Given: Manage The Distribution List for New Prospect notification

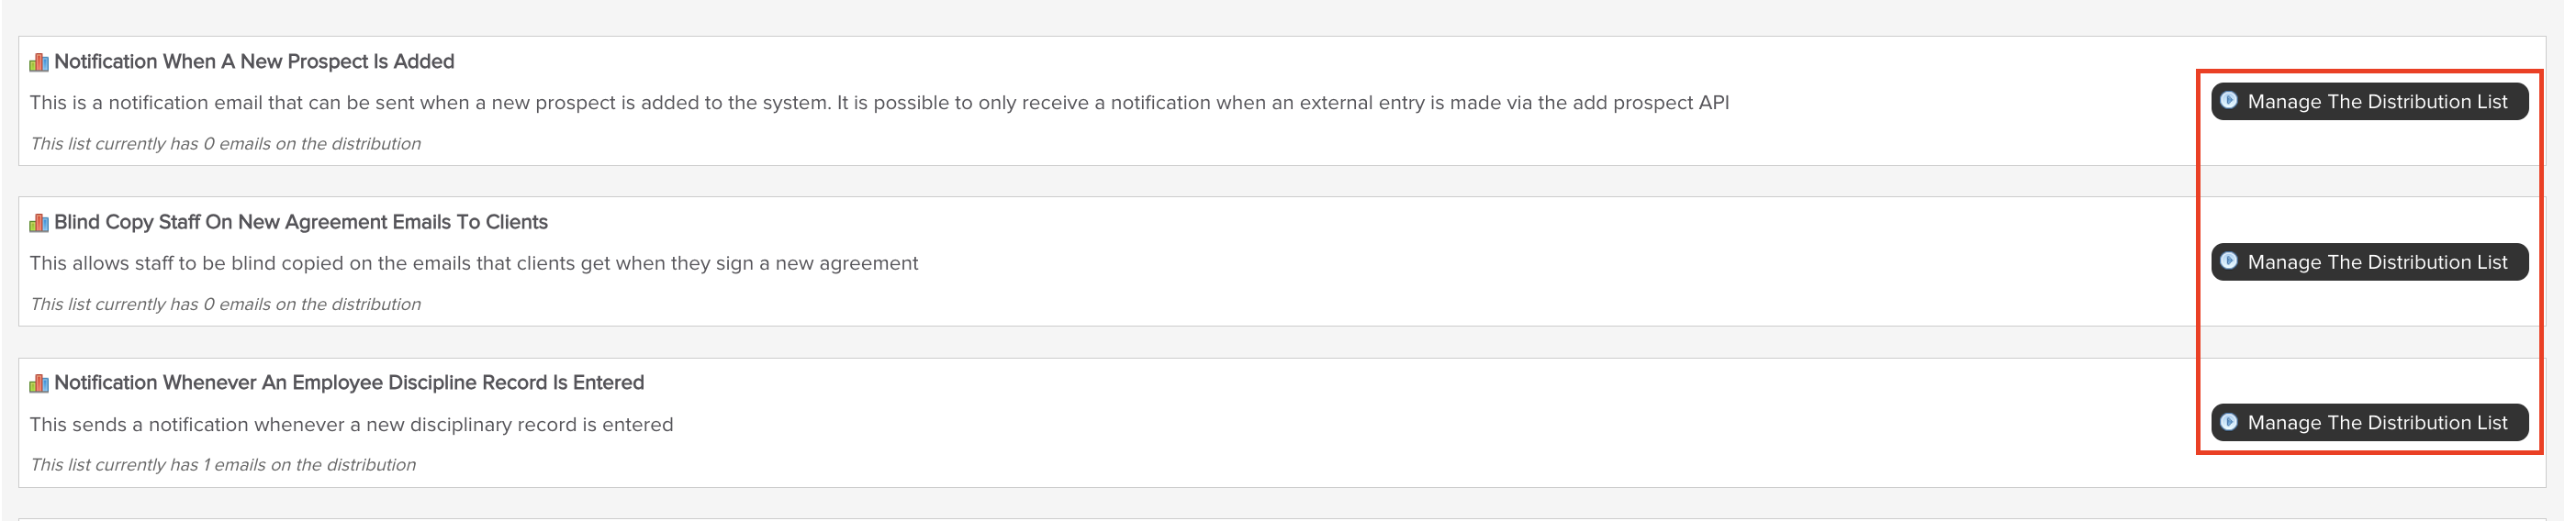Looking at the screenshot, I should point(2369,101).
